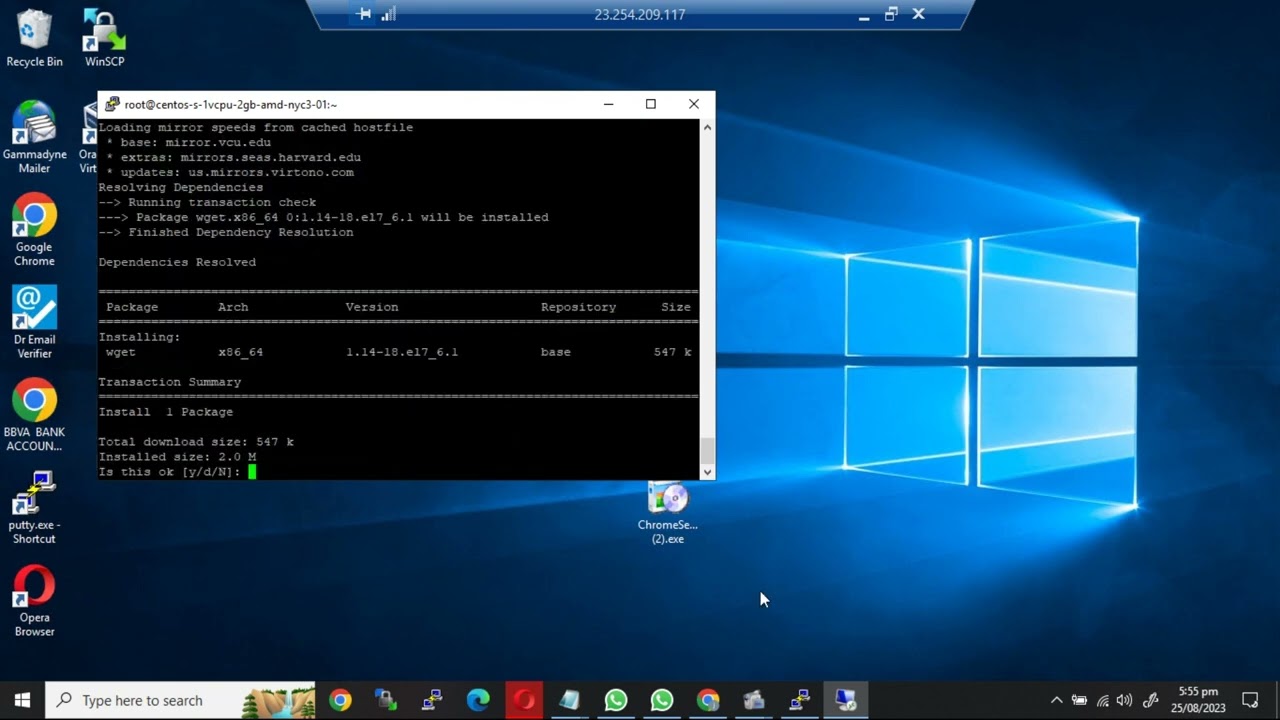This screenshot has height=720, width=1280.
Task: Click the Chrome taskbar icon beside the search box
Action: click(340, 700)
